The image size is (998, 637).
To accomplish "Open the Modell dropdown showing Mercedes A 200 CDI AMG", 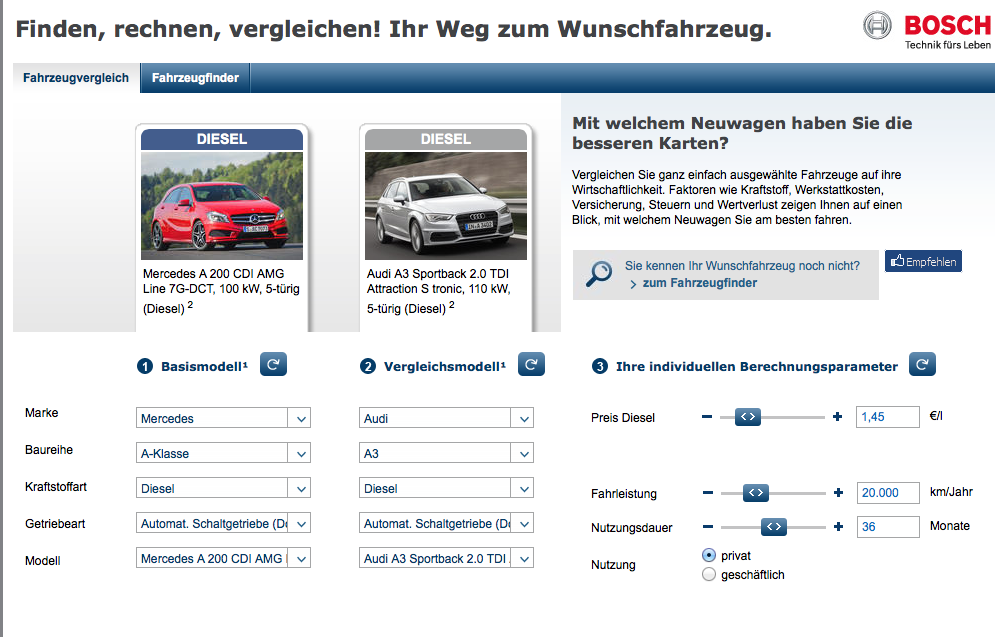I will coord(223,558).
